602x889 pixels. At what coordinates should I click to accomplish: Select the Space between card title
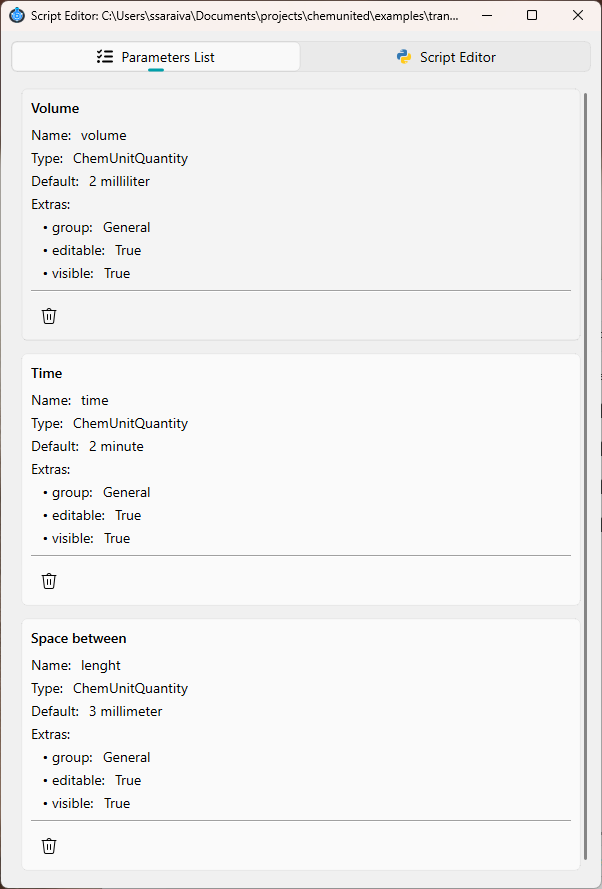point(79,638)
